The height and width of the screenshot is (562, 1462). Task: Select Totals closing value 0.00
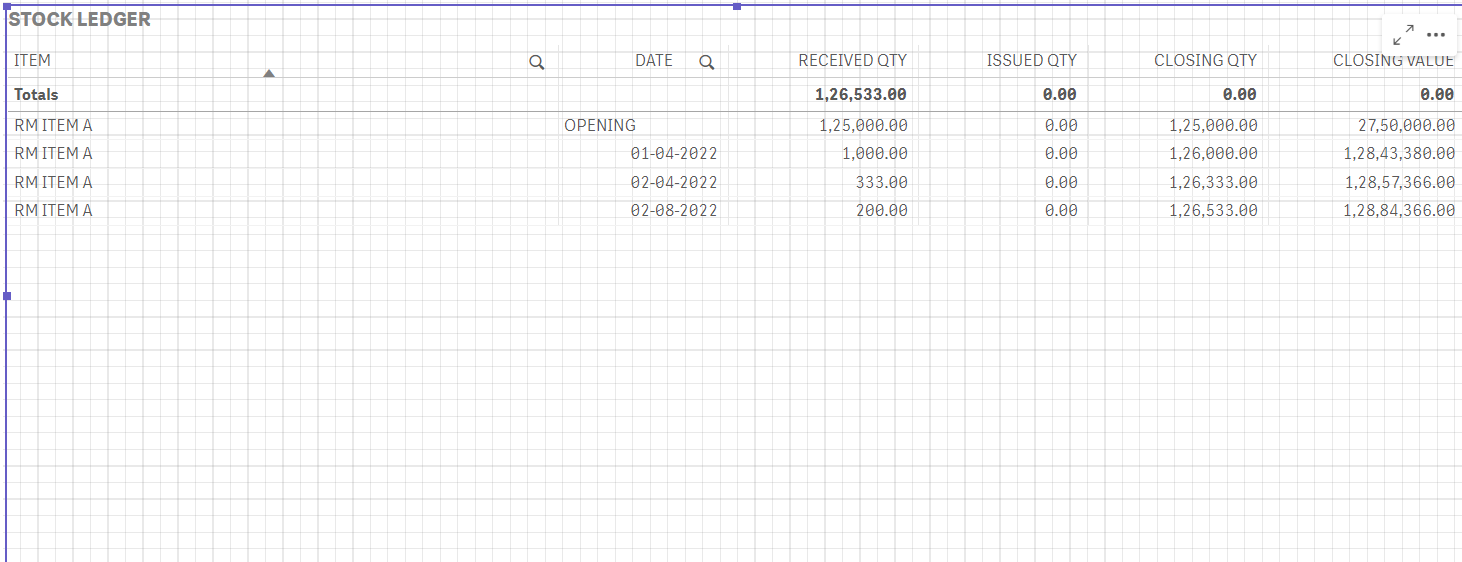point(1437,94)
